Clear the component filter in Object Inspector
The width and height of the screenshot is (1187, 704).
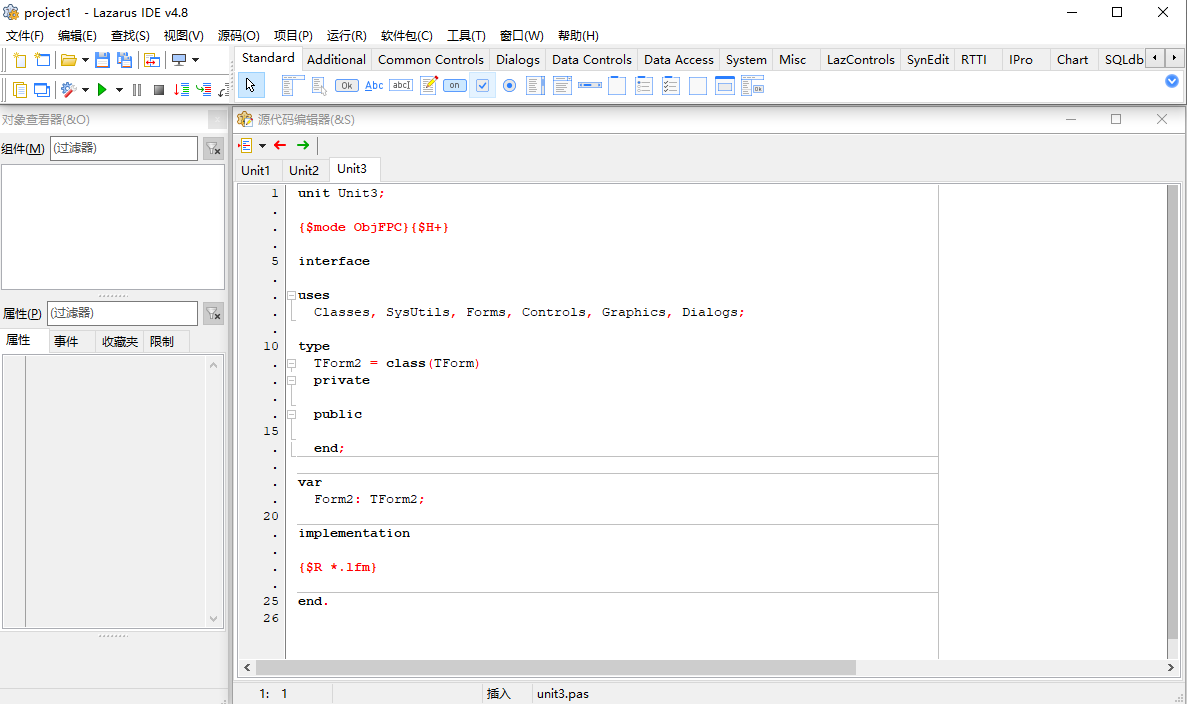[x=213, y=148]
